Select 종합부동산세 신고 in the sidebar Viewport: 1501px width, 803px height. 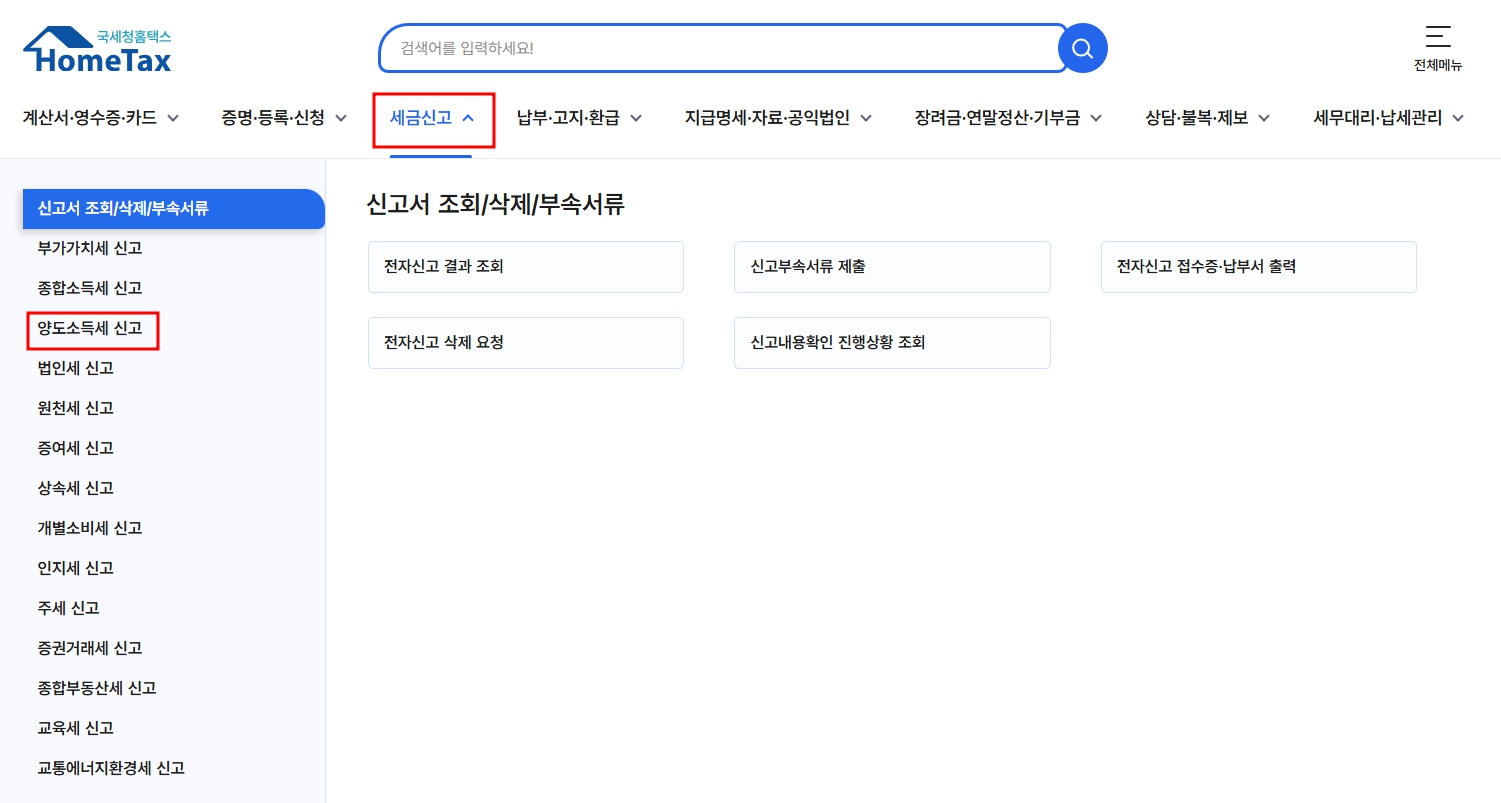point(95,688)
